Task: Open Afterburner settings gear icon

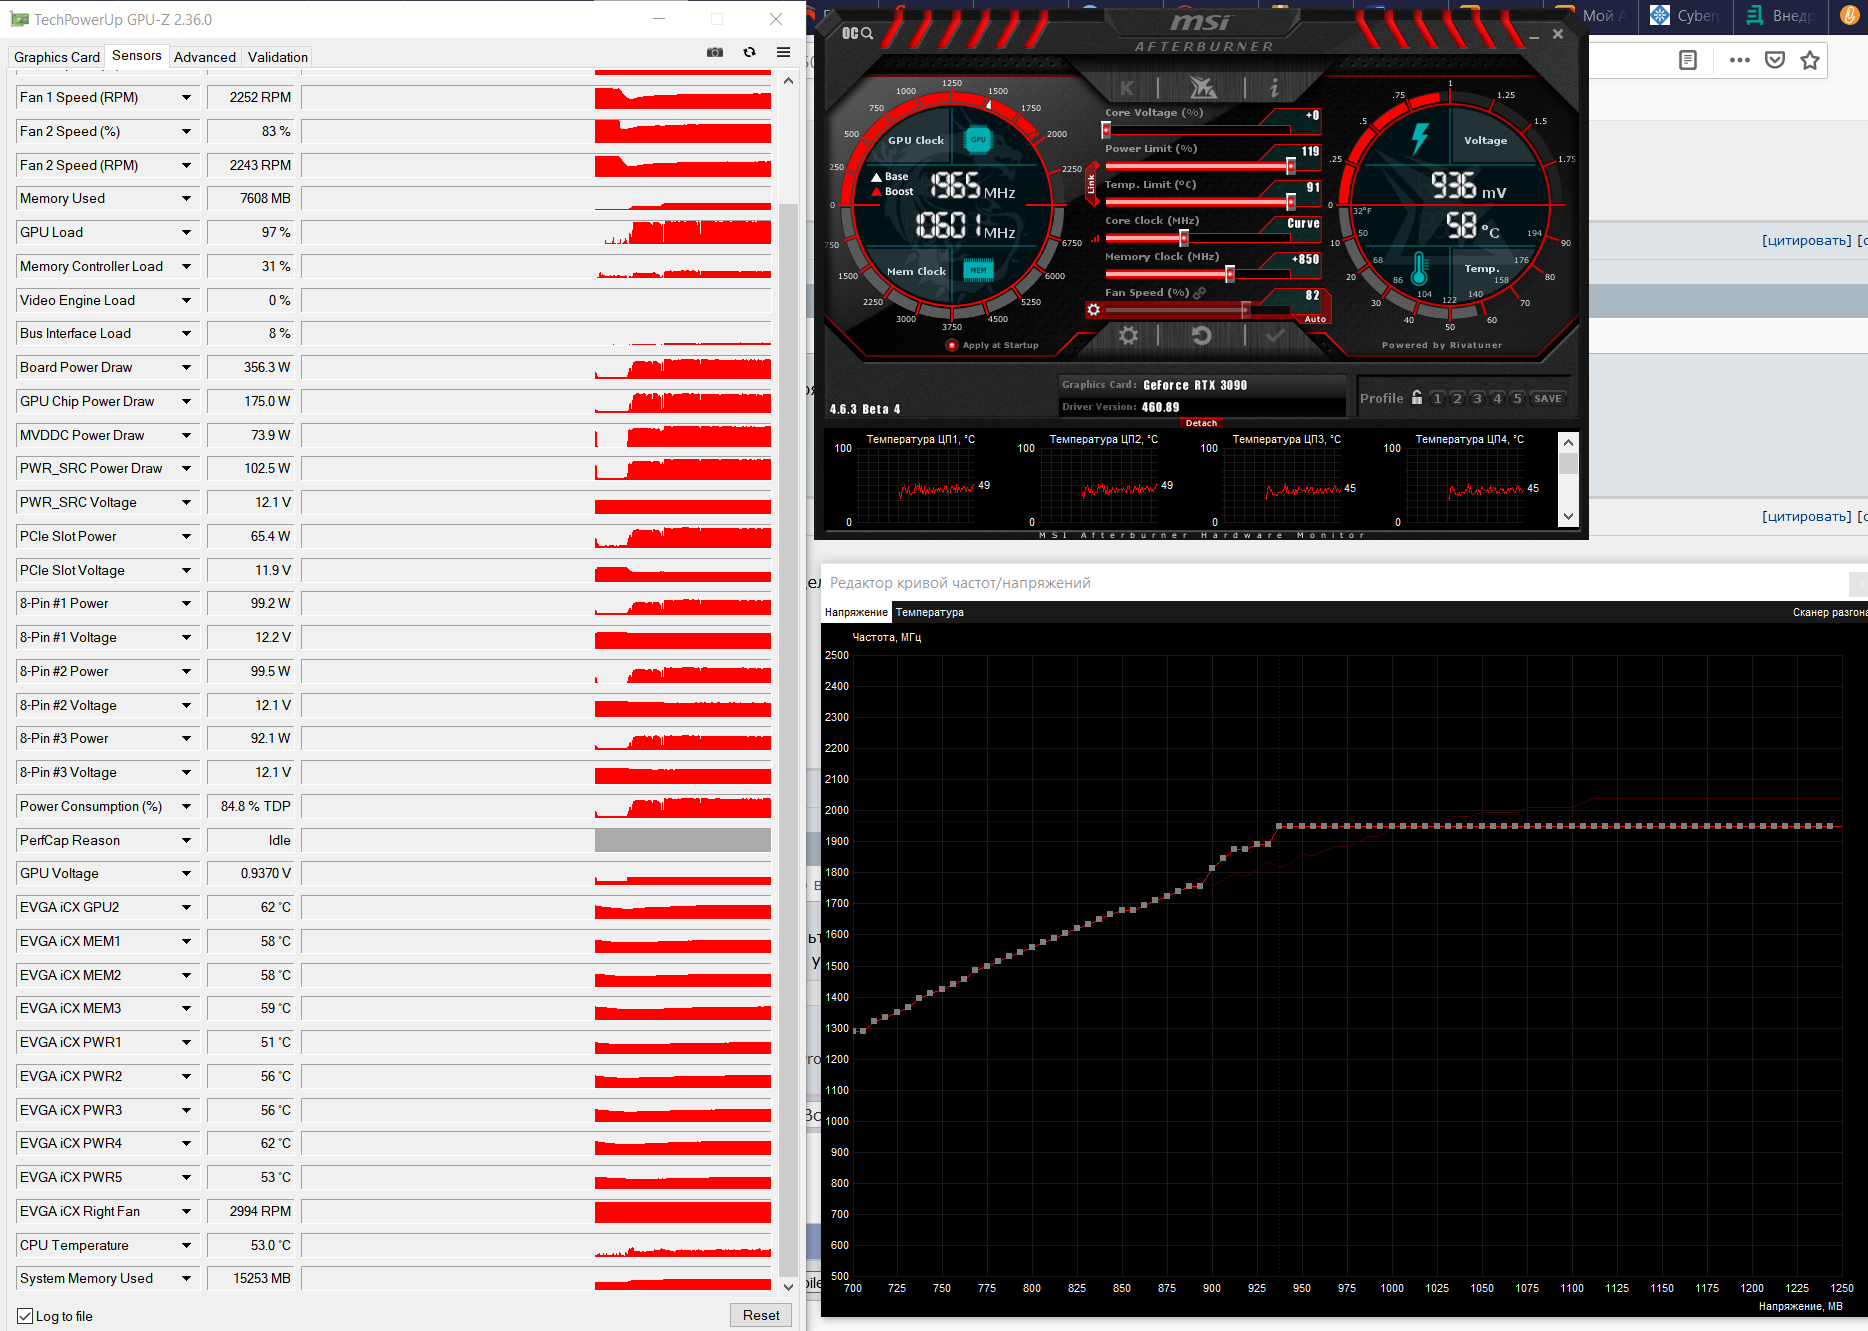Action: tap(1128, 335)
